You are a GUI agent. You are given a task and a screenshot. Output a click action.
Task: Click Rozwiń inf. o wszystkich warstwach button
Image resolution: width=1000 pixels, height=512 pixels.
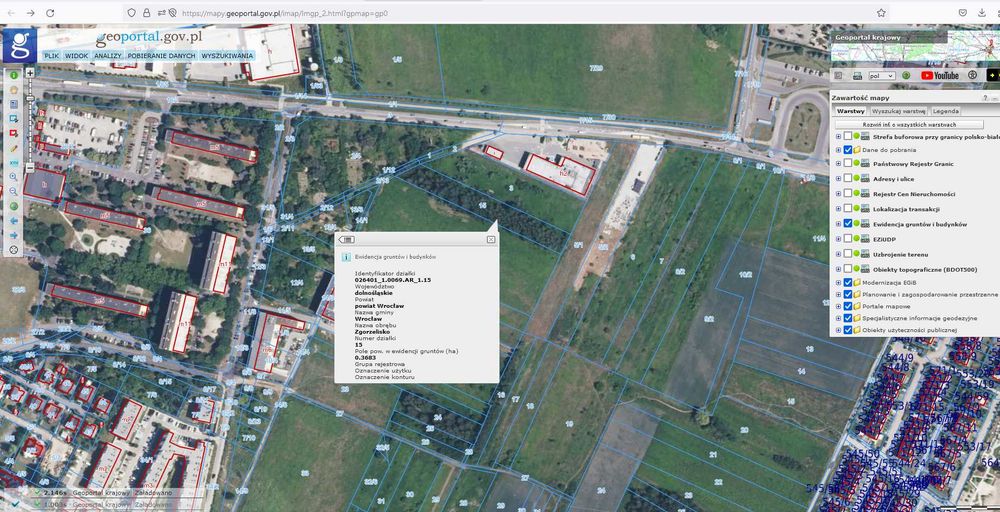[909, 125]
